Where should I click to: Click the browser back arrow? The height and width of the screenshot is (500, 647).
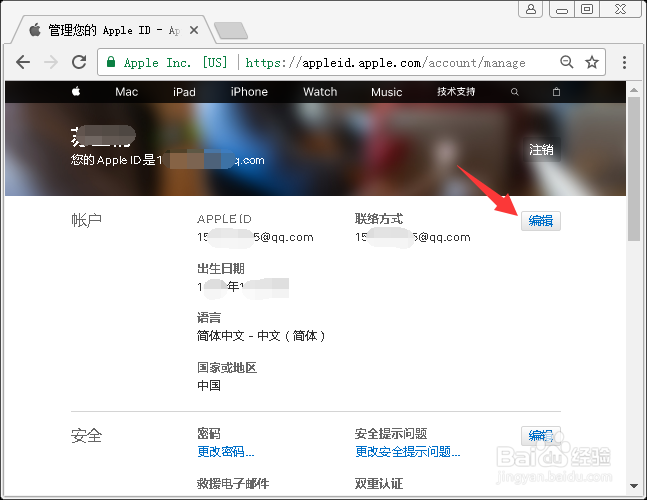(23, 62)
